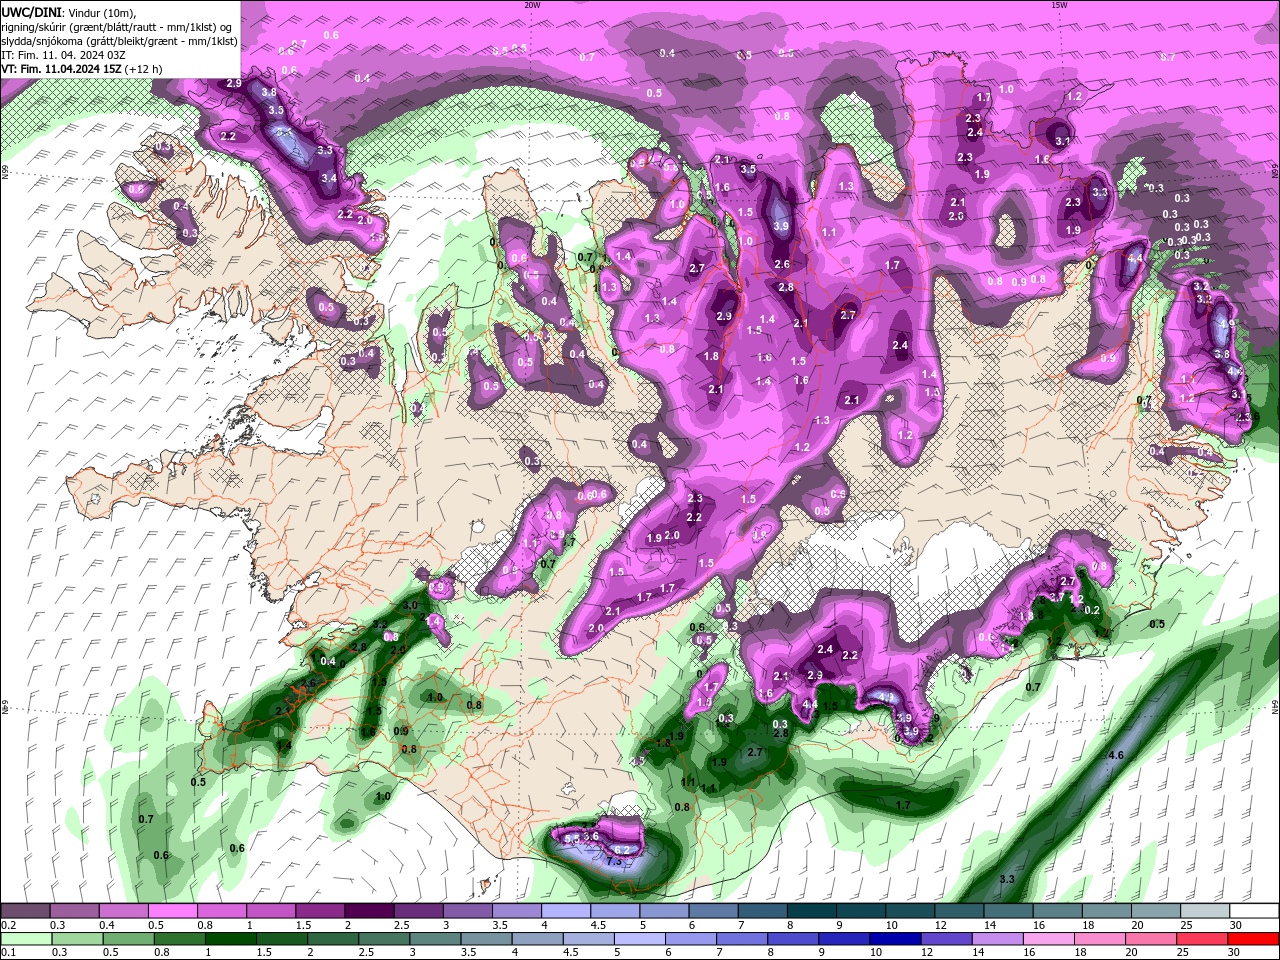
Task: Select the lower legend row swatch at 0.3
Action: point(77,939)
